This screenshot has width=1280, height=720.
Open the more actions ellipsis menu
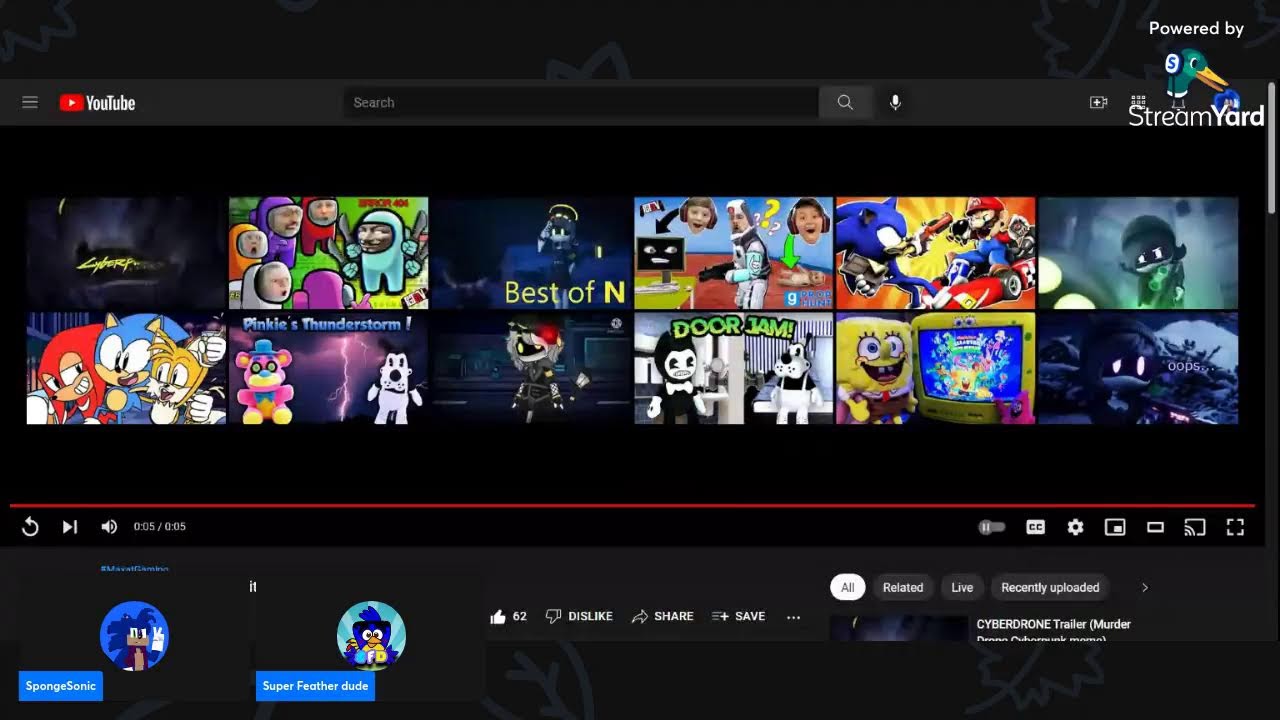[794, 617]
